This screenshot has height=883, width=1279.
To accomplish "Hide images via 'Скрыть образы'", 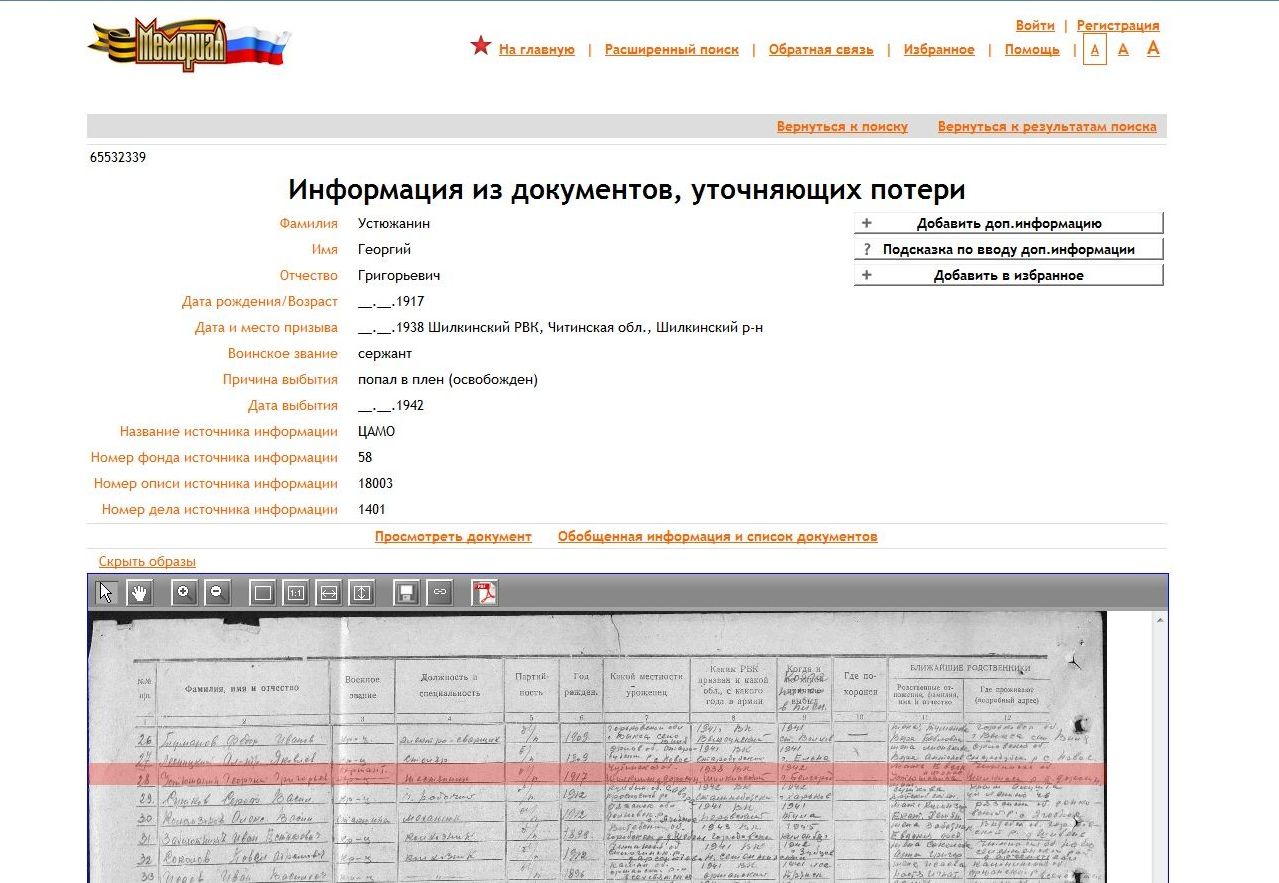I will [147, 562].
